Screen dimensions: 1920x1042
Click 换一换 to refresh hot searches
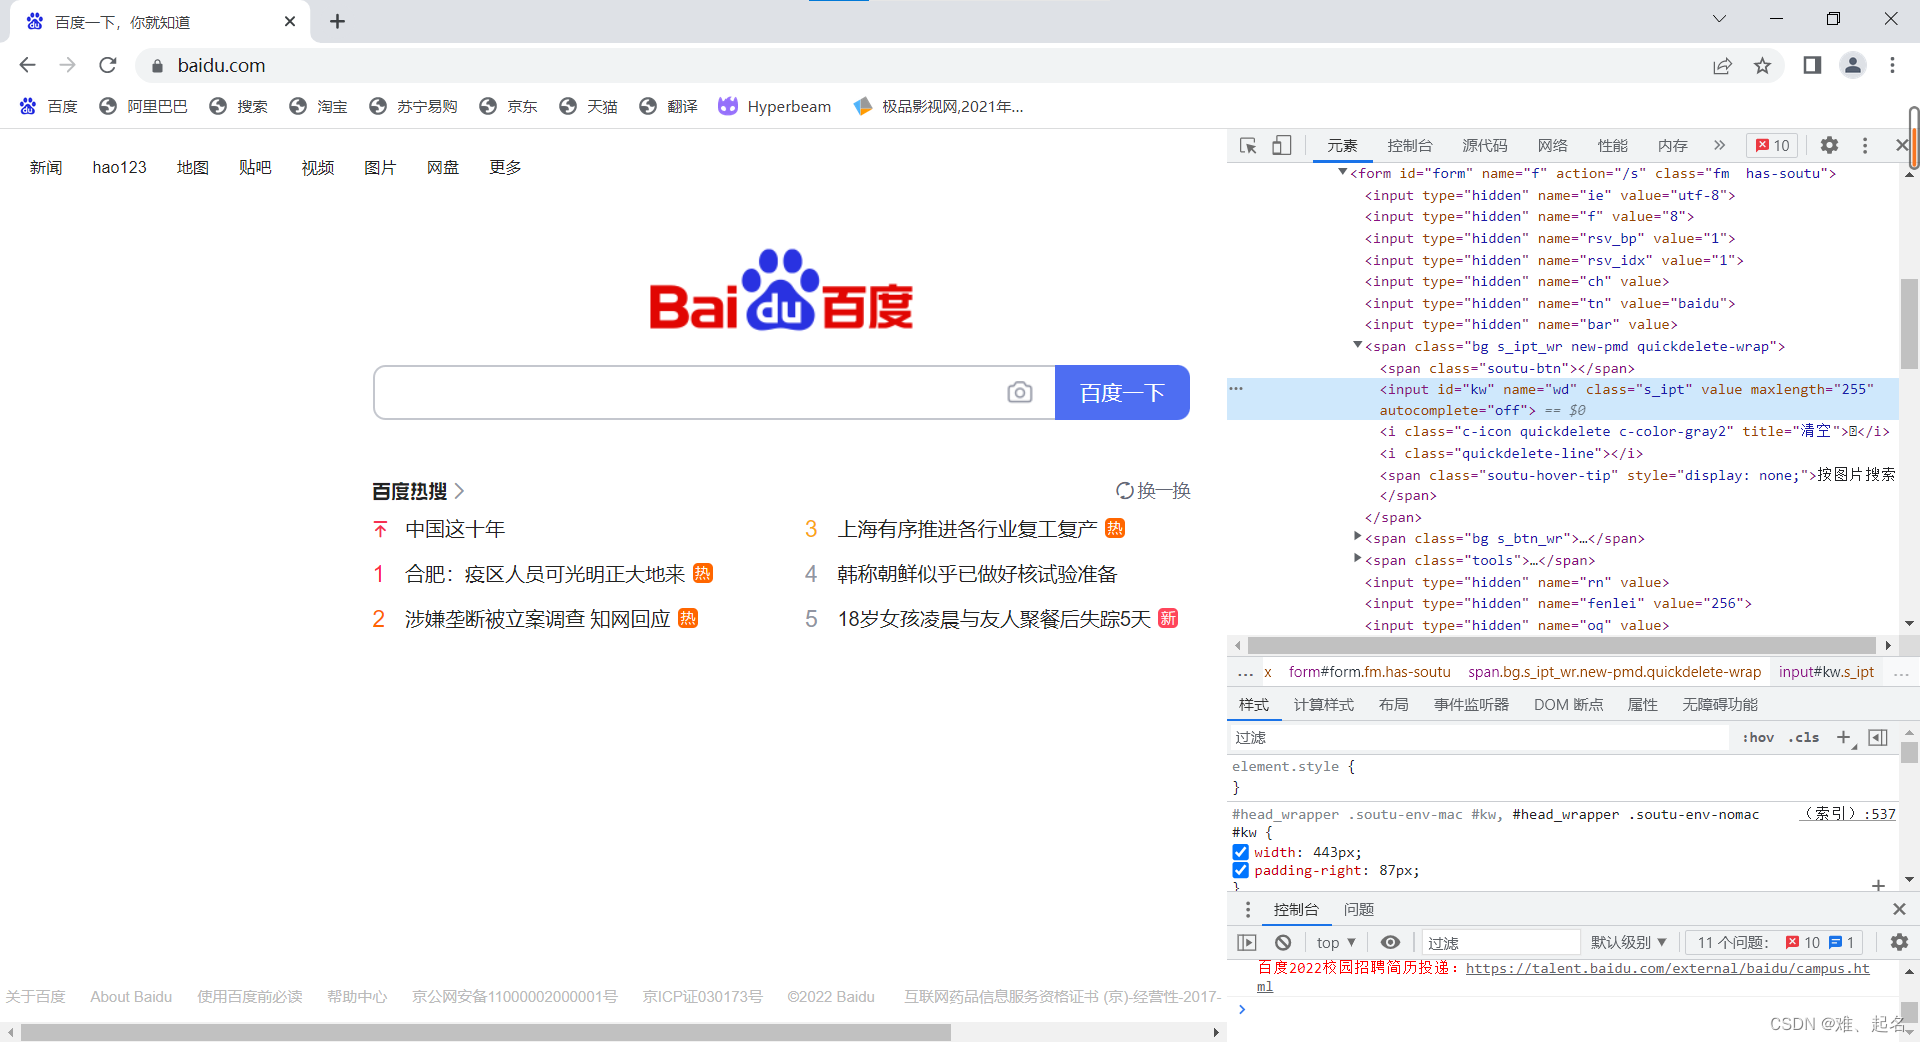click(1153, 491)
